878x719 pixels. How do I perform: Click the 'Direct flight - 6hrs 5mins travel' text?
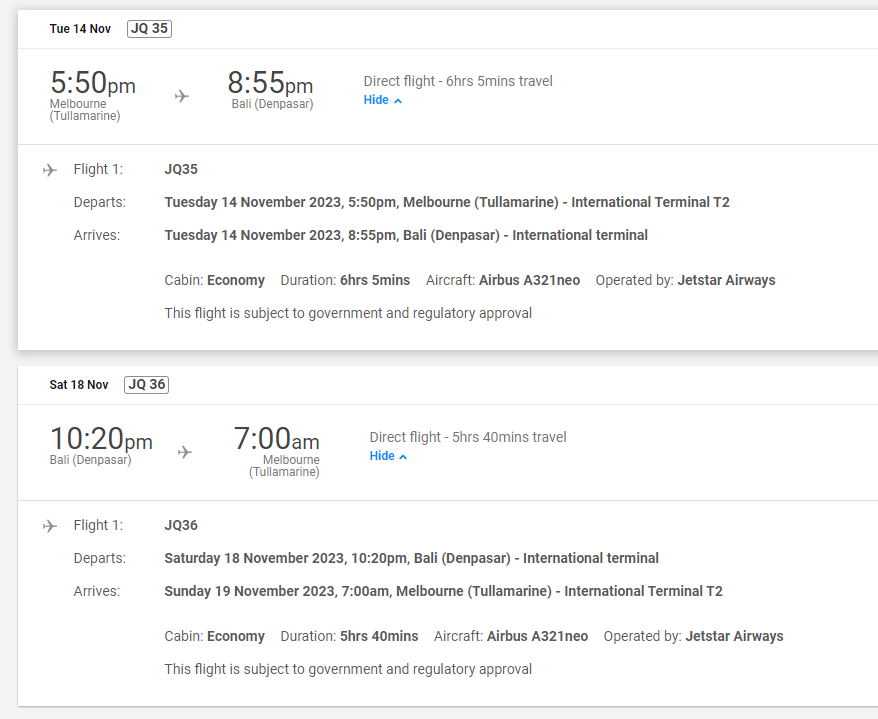pyautogui.click(x=458, y=81)
